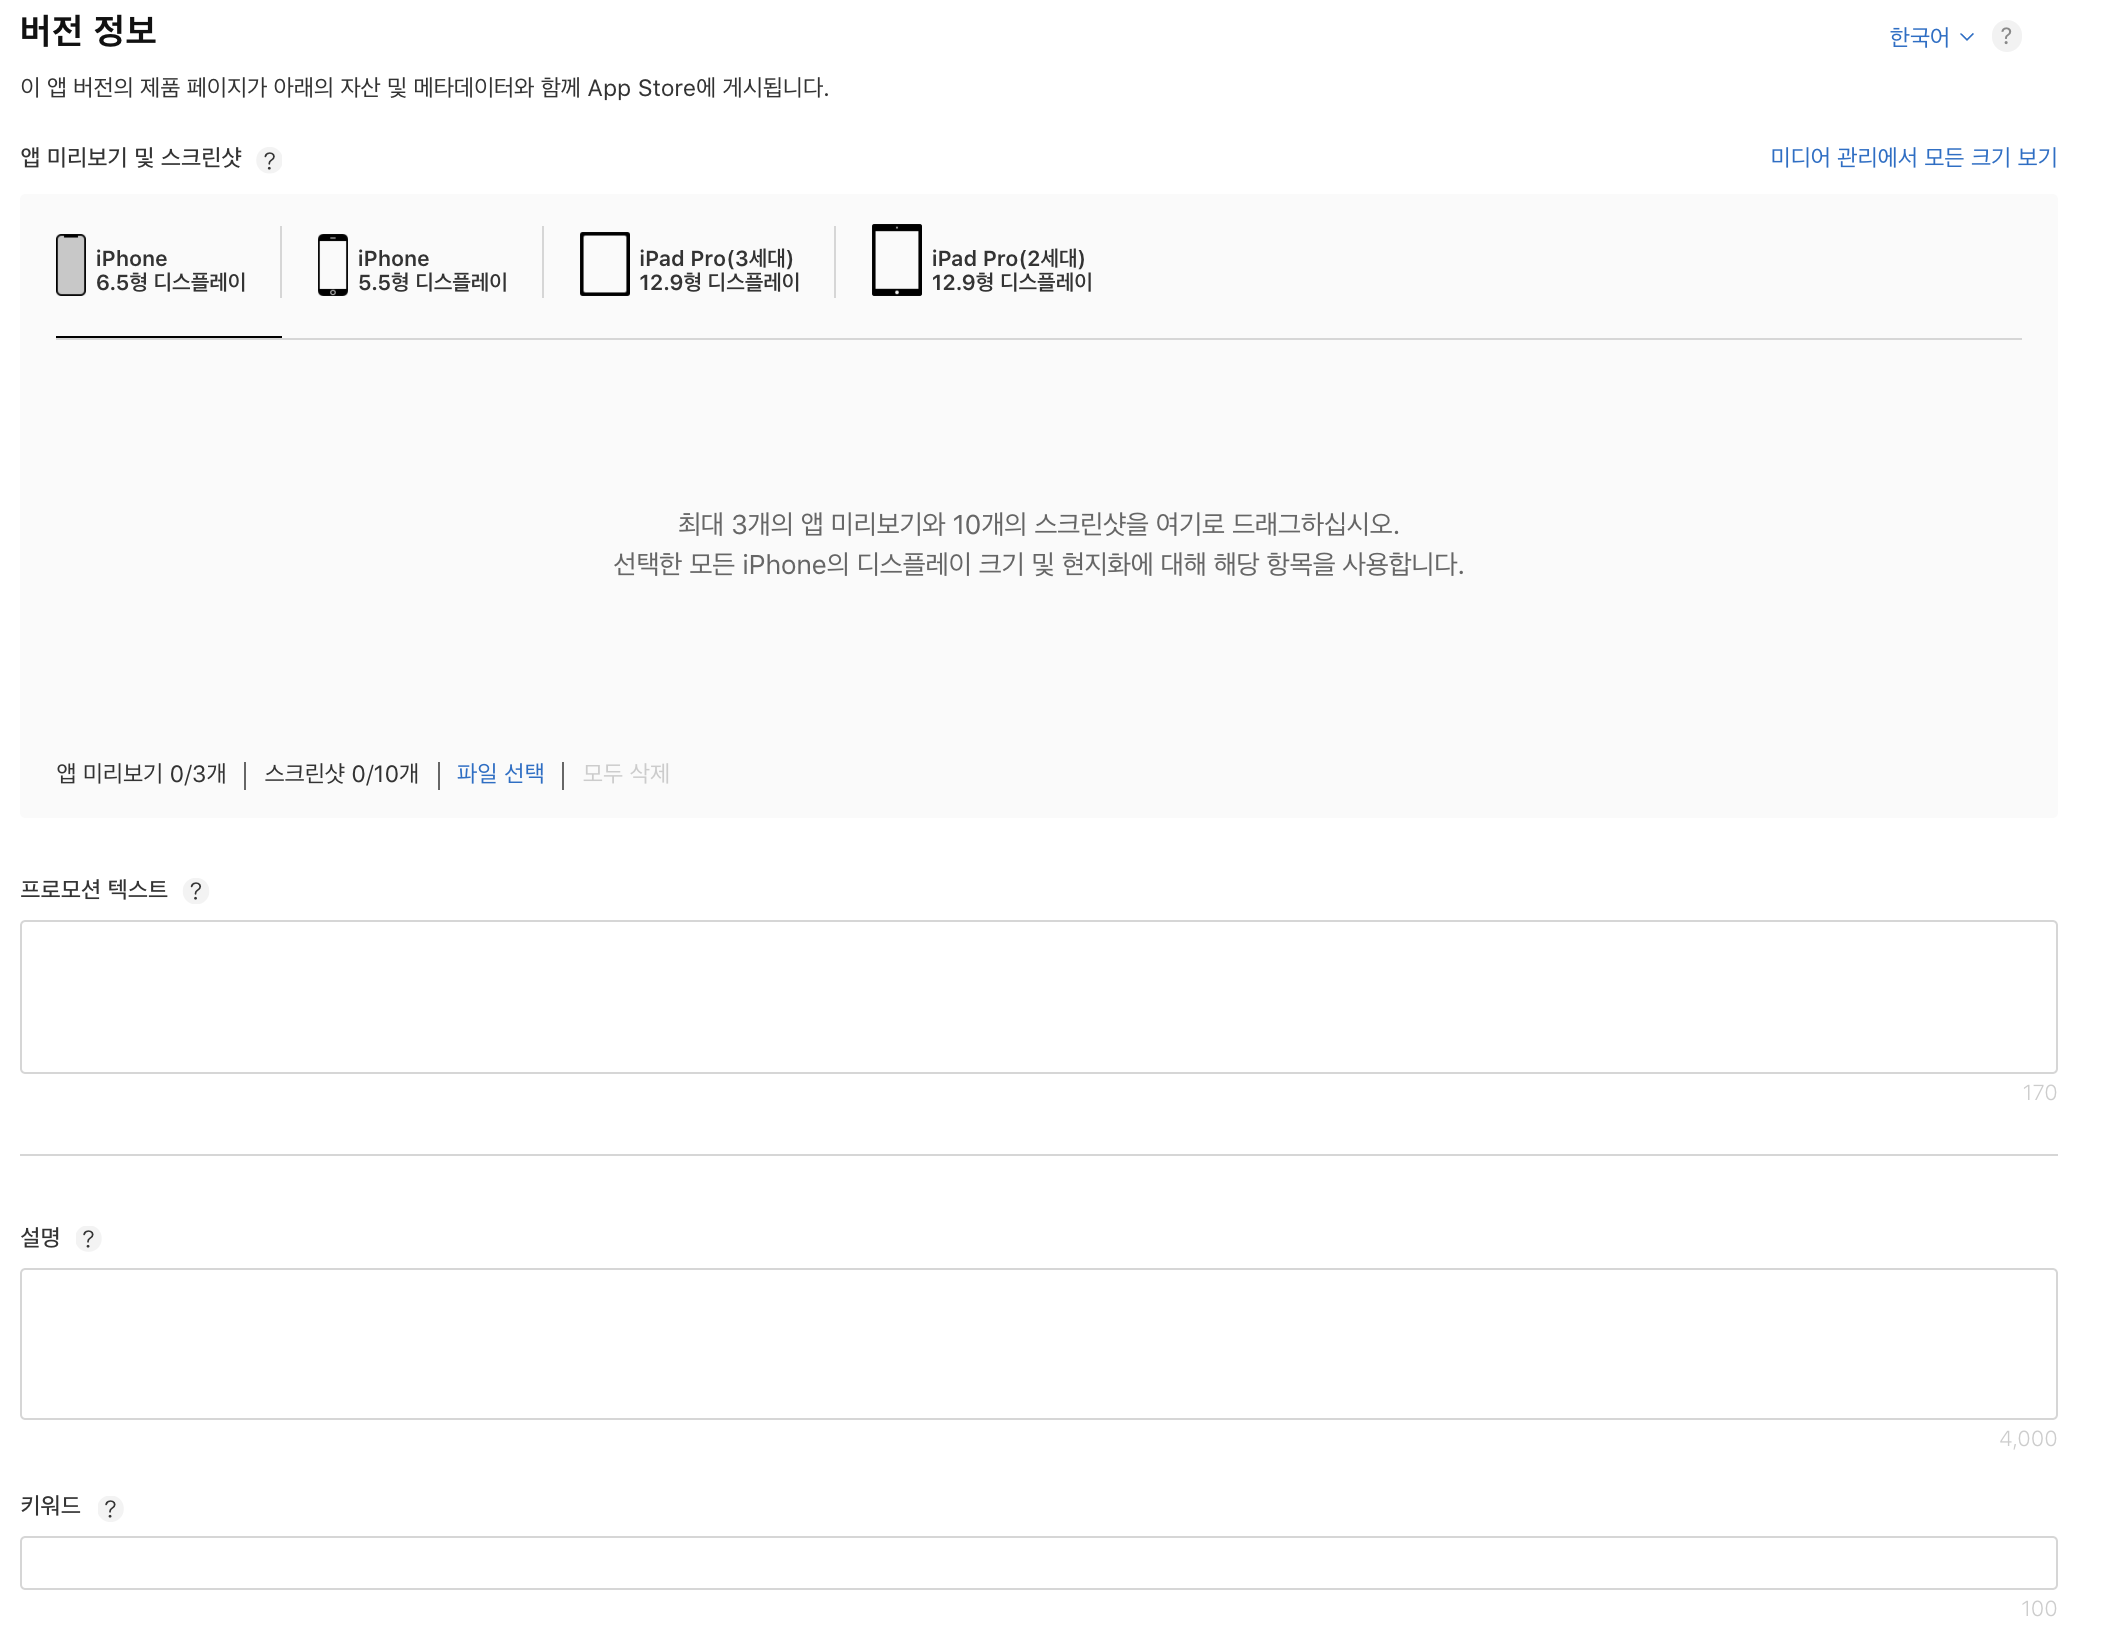
Task: Expand language menu via chevron arrow
Action: (1967, 37)
